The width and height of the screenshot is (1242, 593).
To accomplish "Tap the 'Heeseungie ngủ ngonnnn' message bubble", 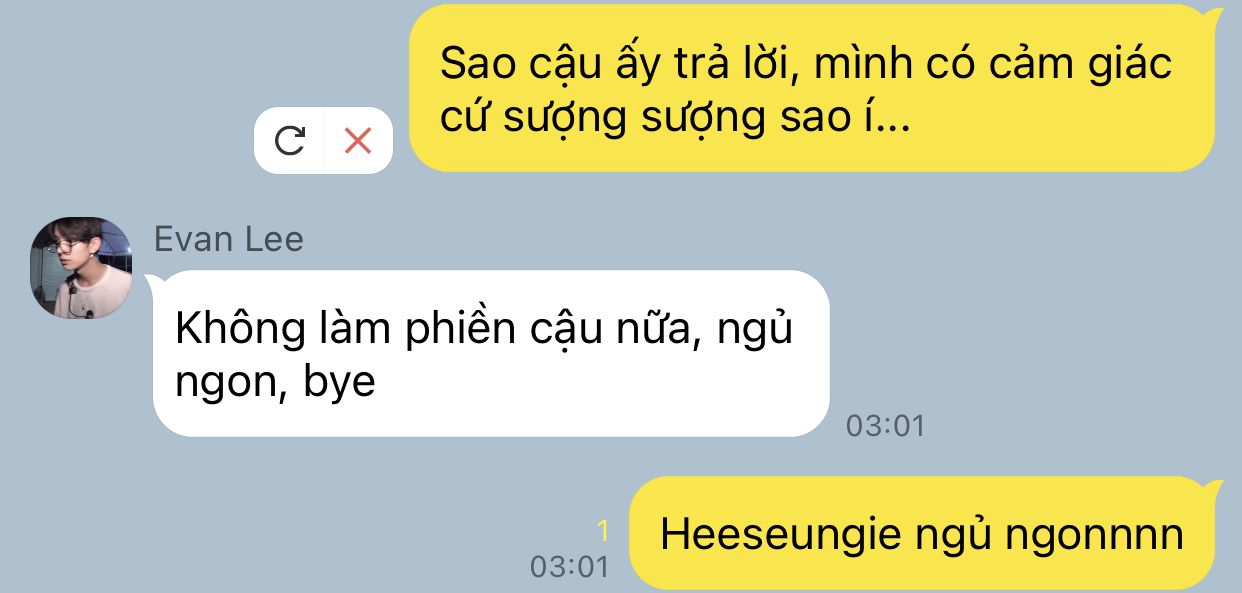I will 921,535.
